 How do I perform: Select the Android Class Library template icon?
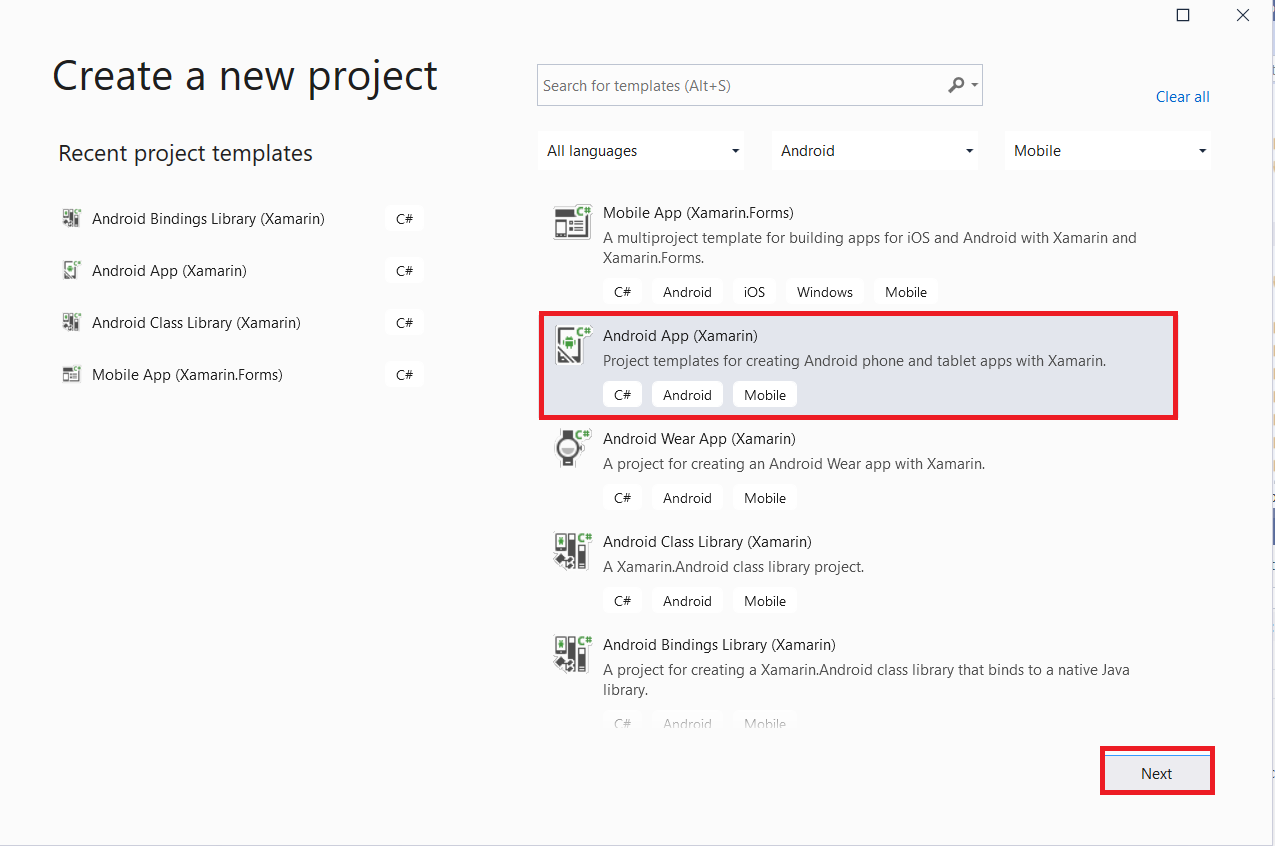[573, 551]
